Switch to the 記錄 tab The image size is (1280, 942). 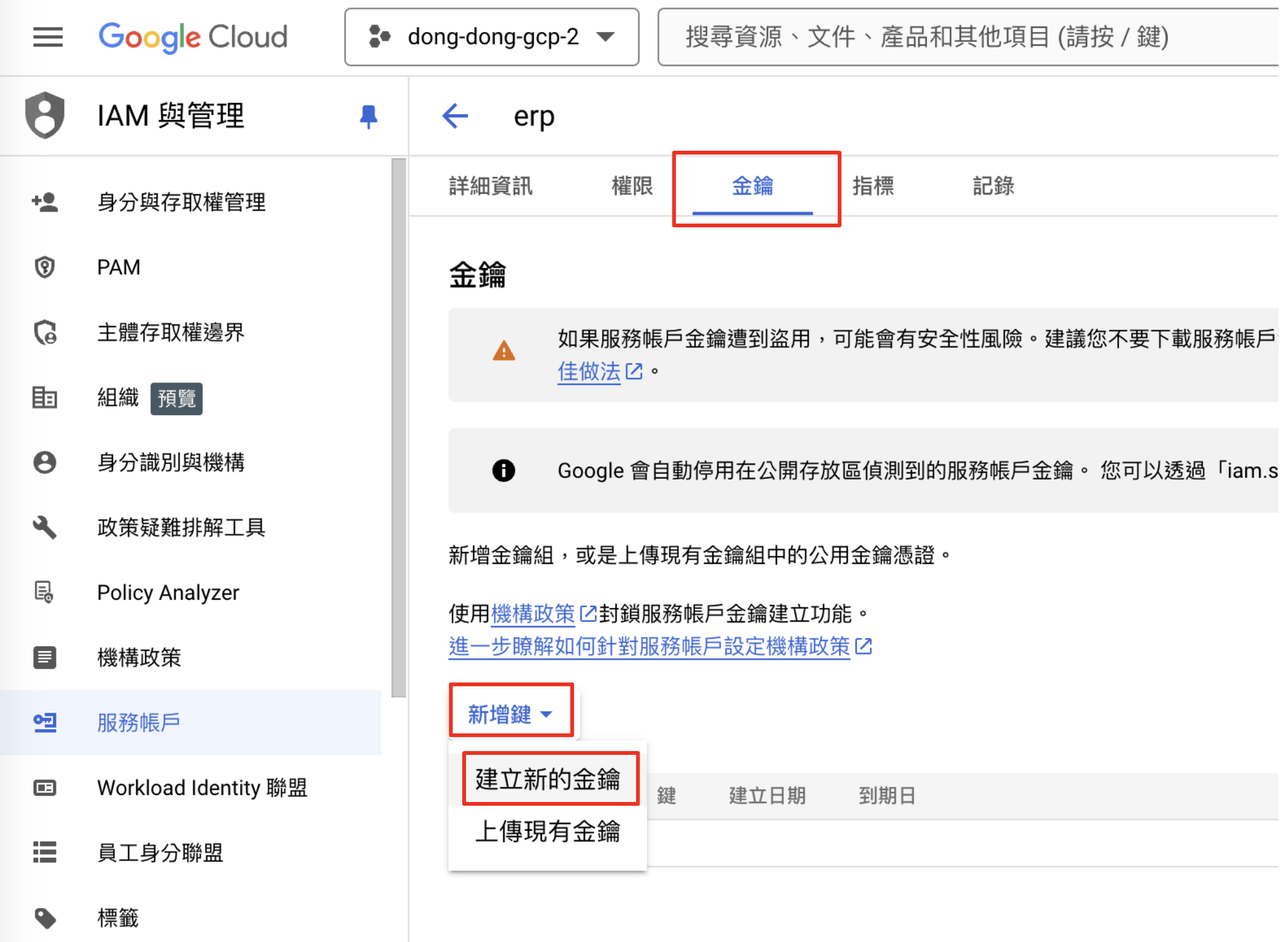993,186
